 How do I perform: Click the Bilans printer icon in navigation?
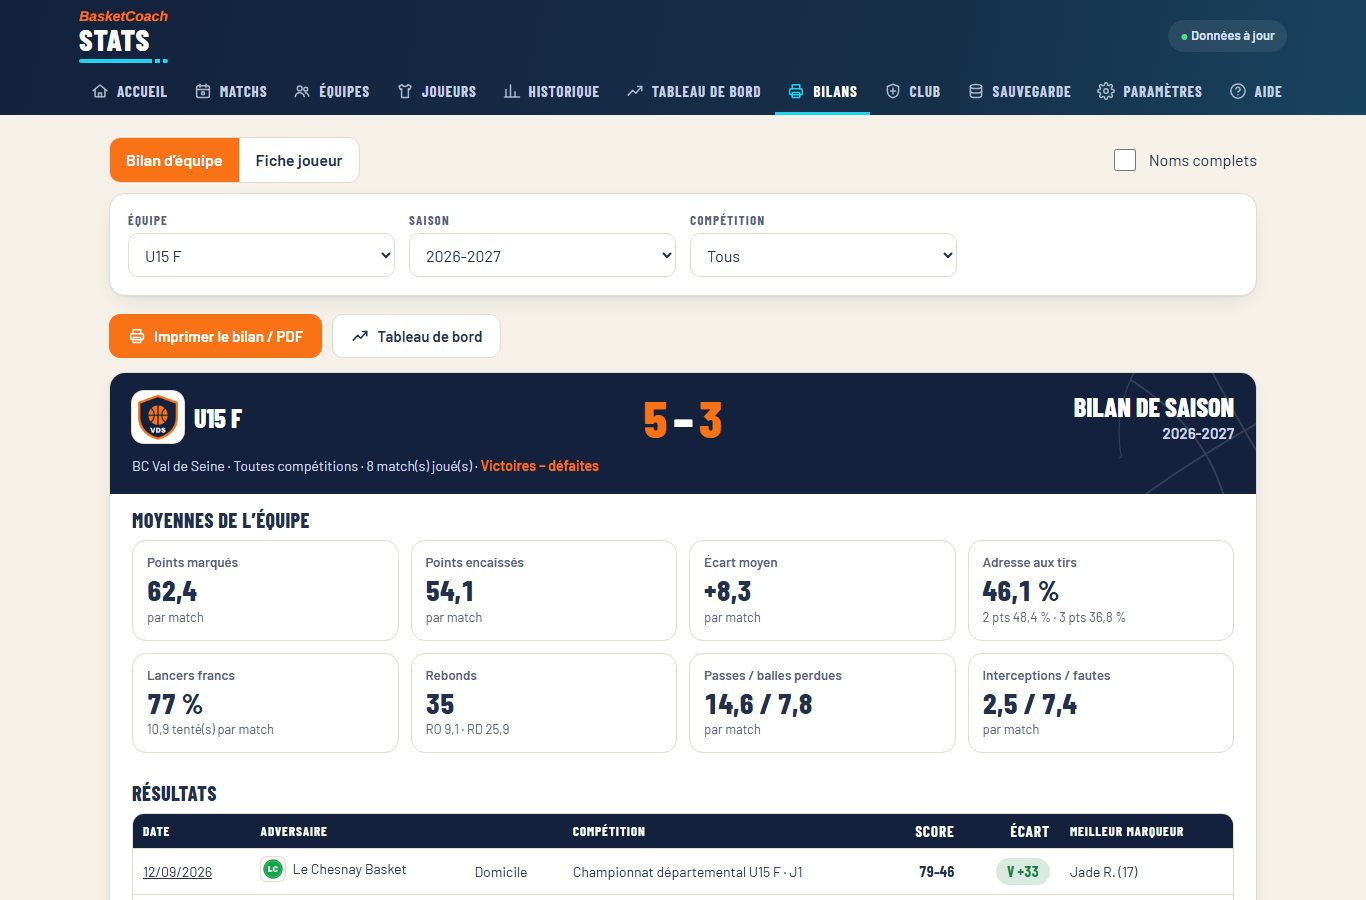tap(796, 91)
